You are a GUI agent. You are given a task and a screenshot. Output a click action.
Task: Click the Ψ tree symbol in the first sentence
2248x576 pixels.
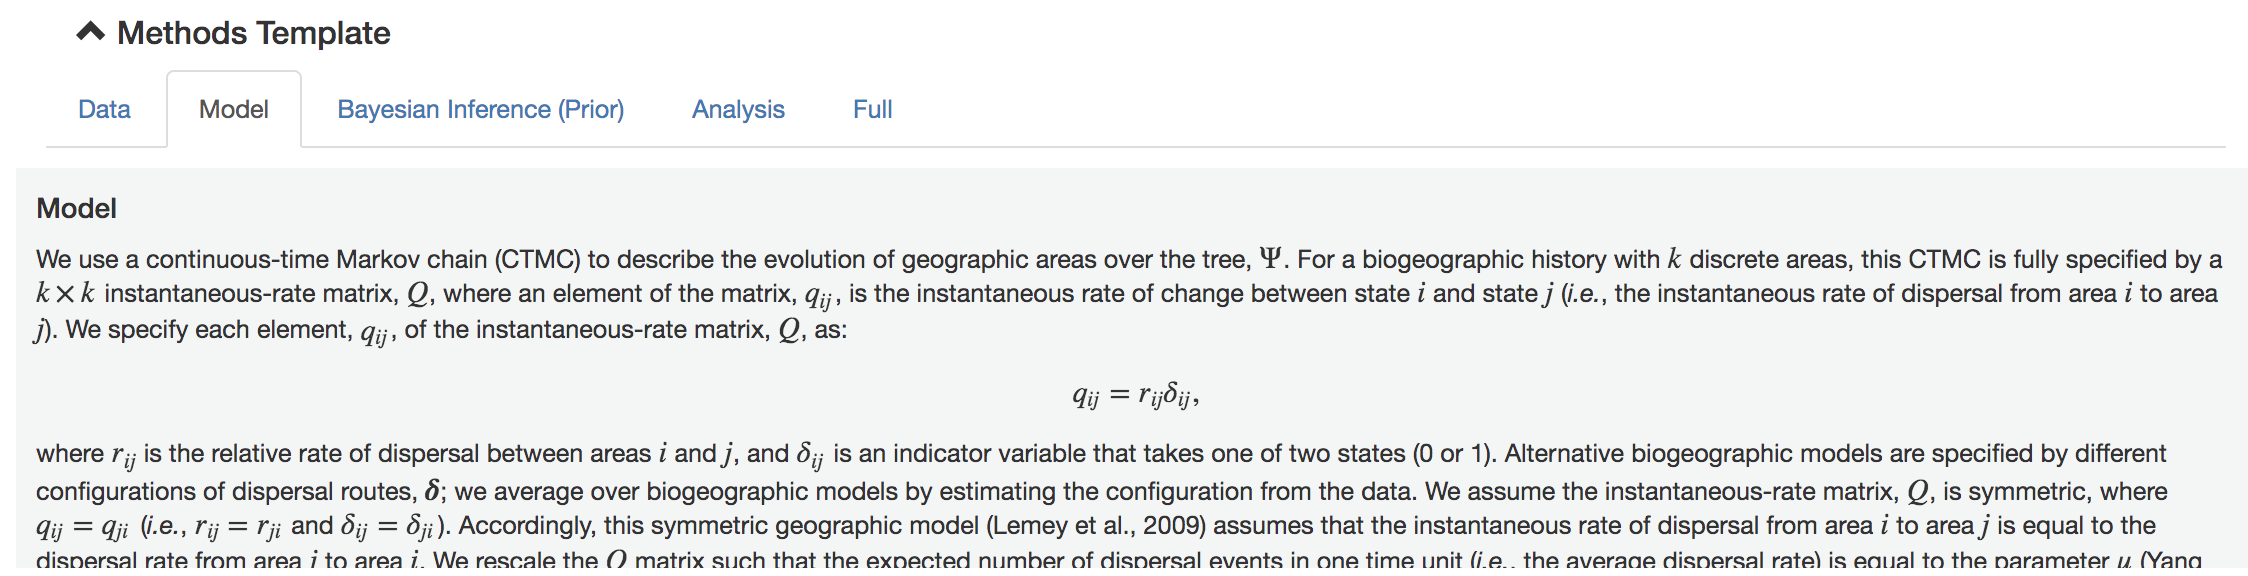coord(1270,259)
